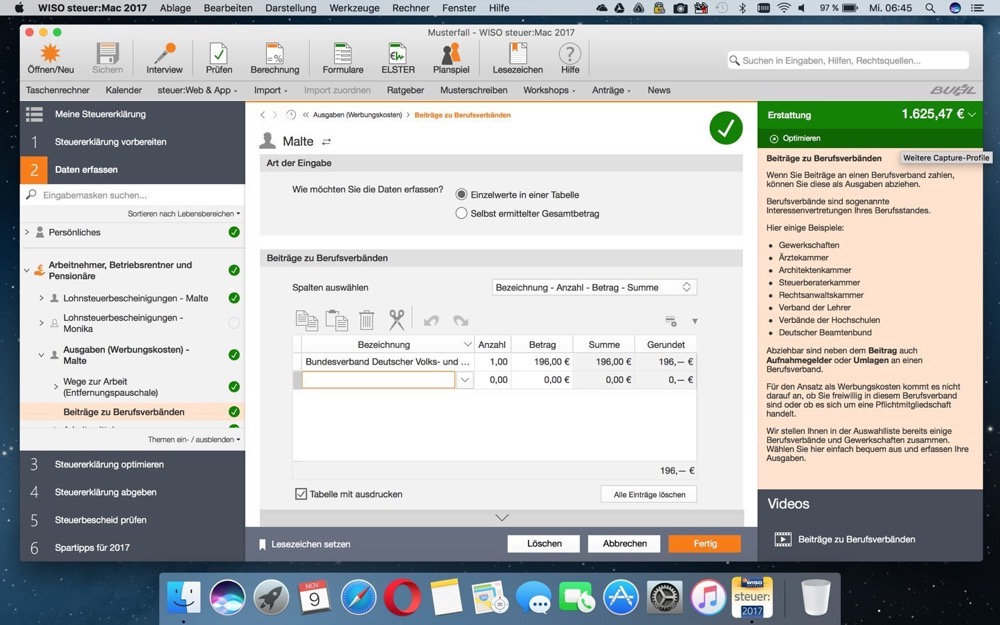Expand the Persönliches tree section
1000x625 pixels.
[x=27, y=232]
